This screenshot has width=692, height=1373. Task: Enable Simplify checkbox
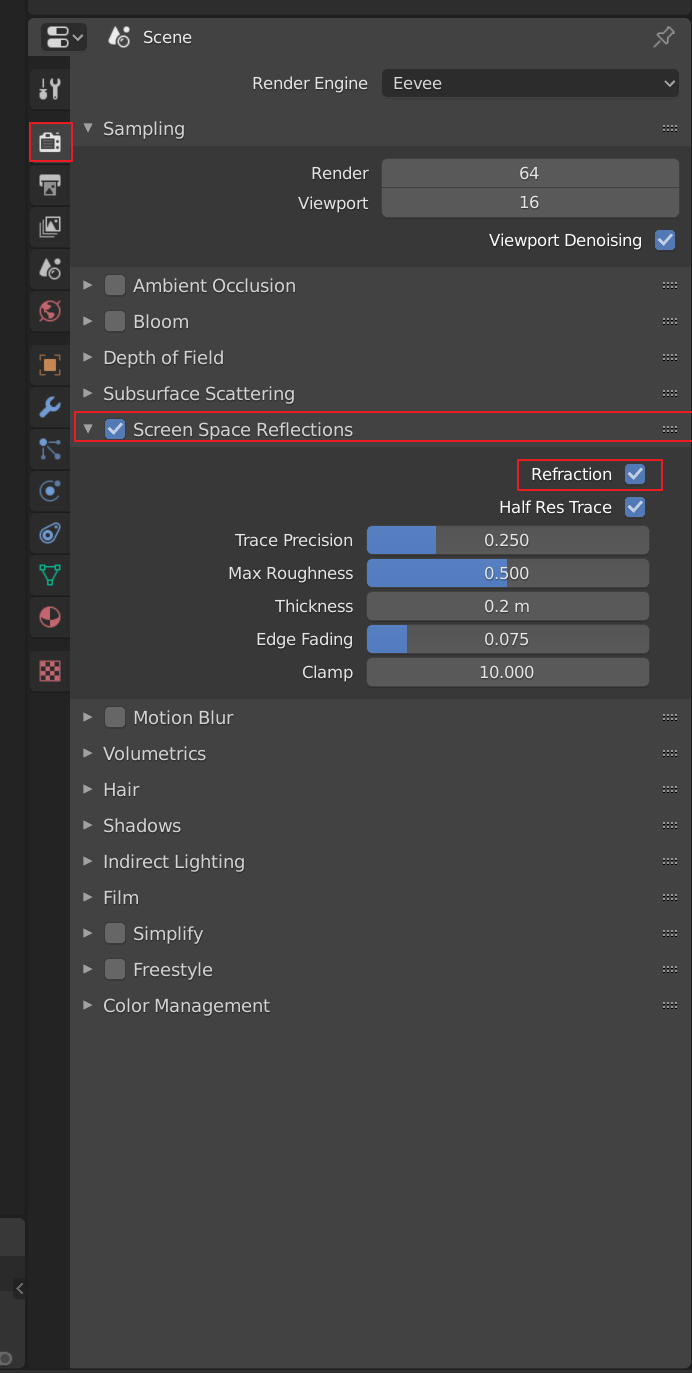(115, 934)
